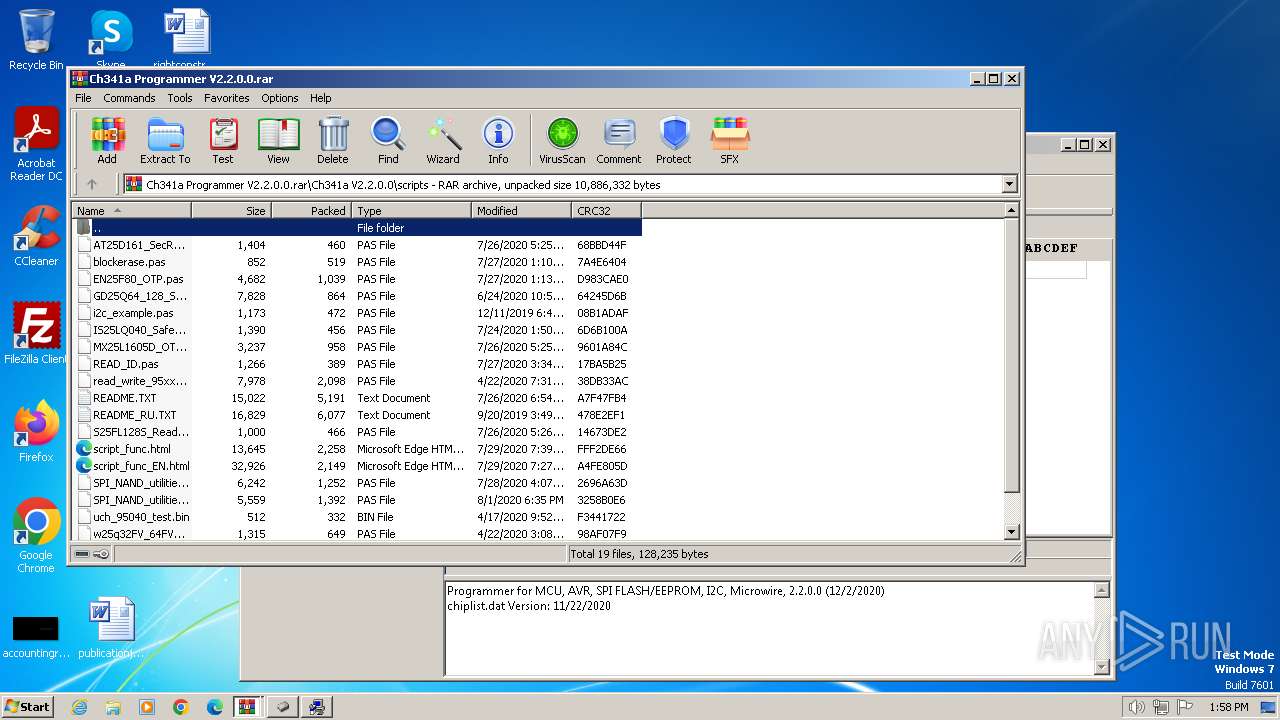This screenshot has height=720, width=1280.
Task: Click the Extract To toolbar icon
Action: pos(165,141)
